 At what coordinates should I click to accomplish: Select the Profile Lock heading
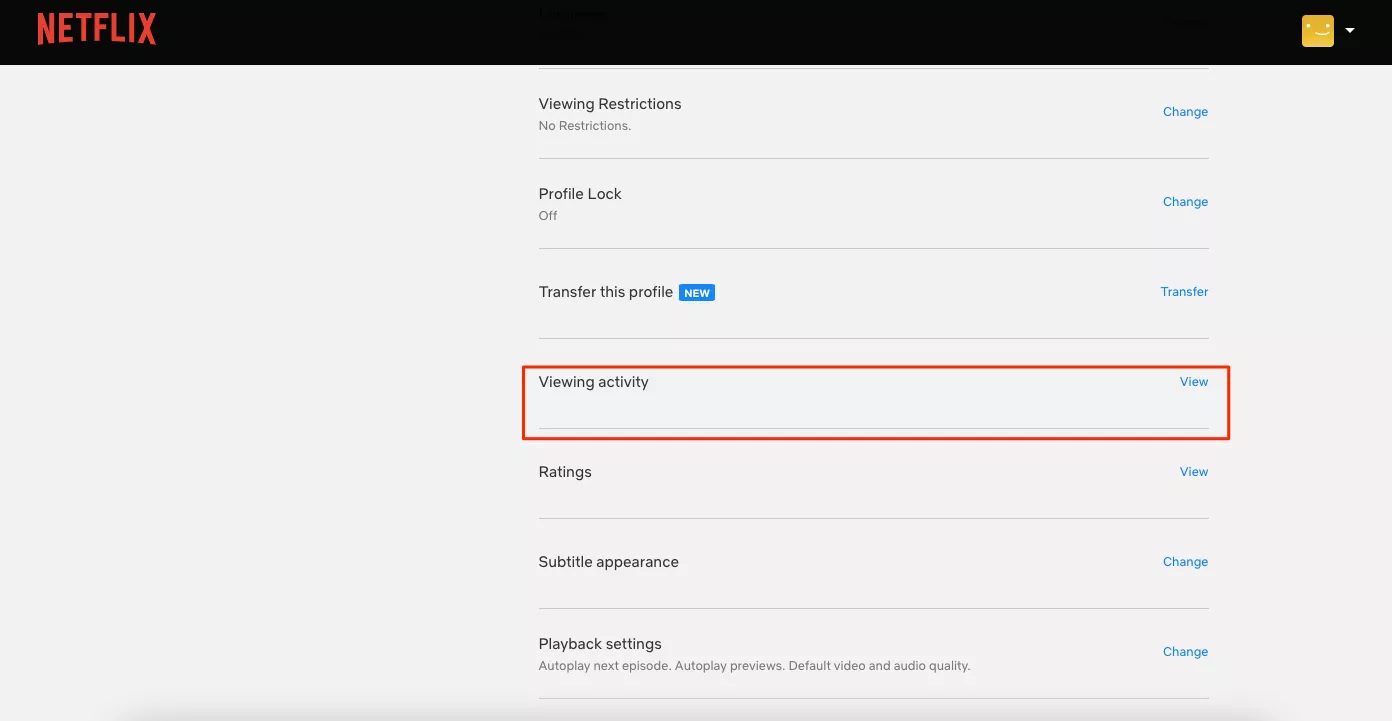[x=579, y=194]
